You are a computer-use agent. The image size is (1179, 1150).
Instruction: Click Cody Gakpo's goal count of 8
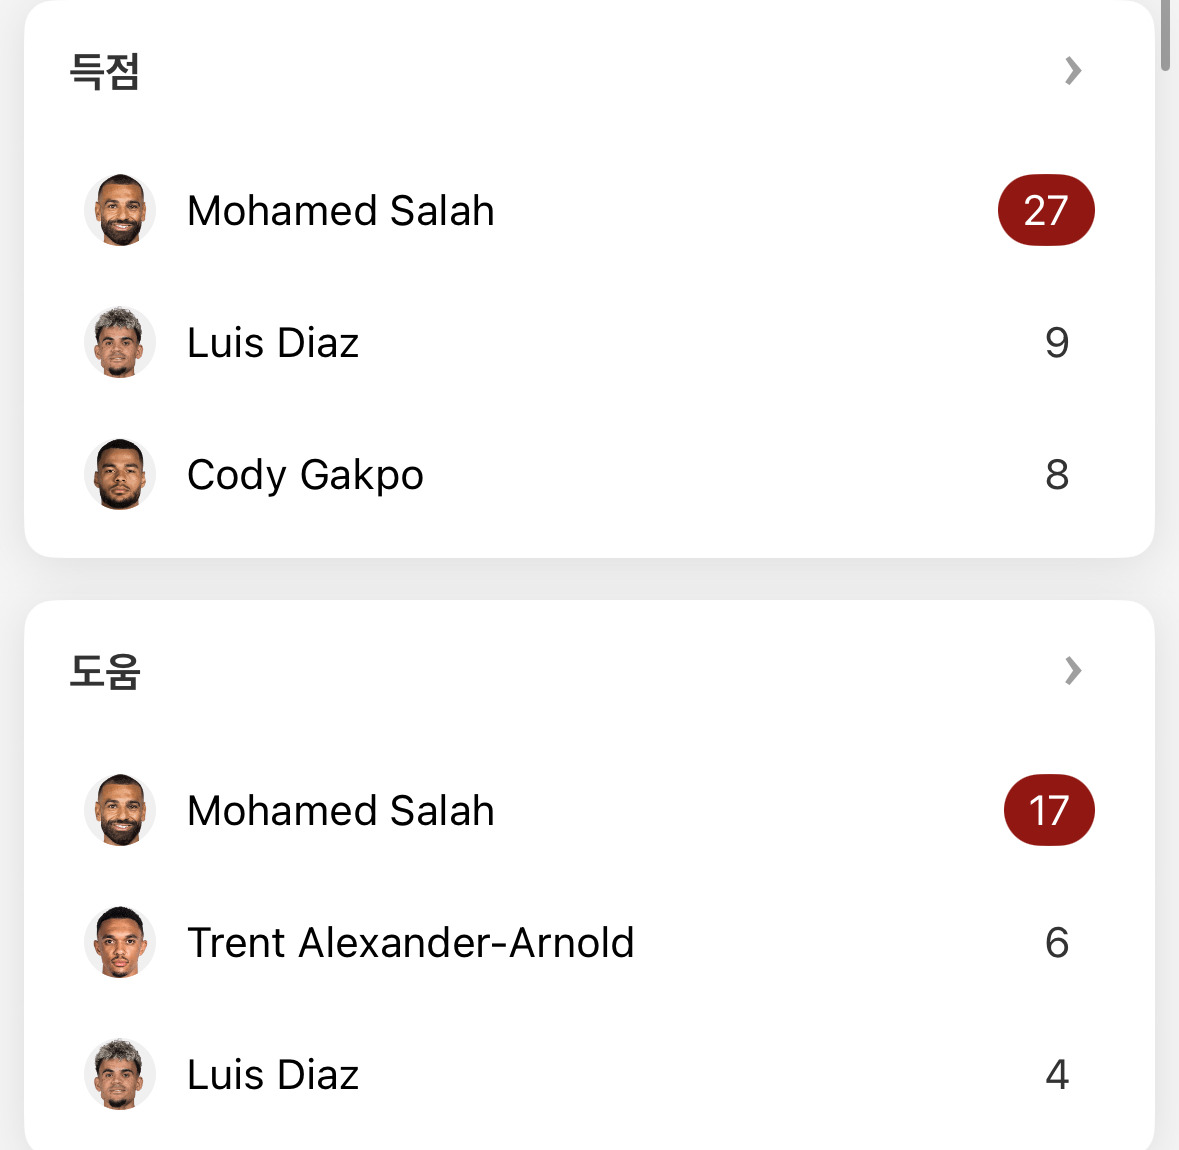pyautogui.click(x=1056, y=475)
